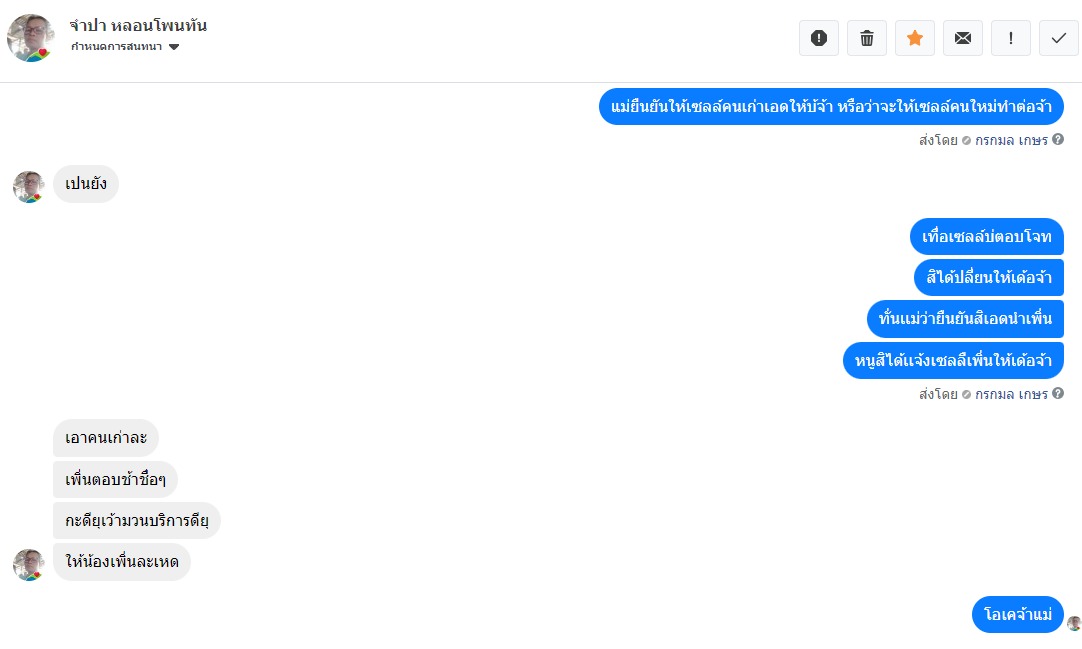Click help icon beside first กรกมล เกษร
The image size is (1082, 649).
pos(1058,139)
